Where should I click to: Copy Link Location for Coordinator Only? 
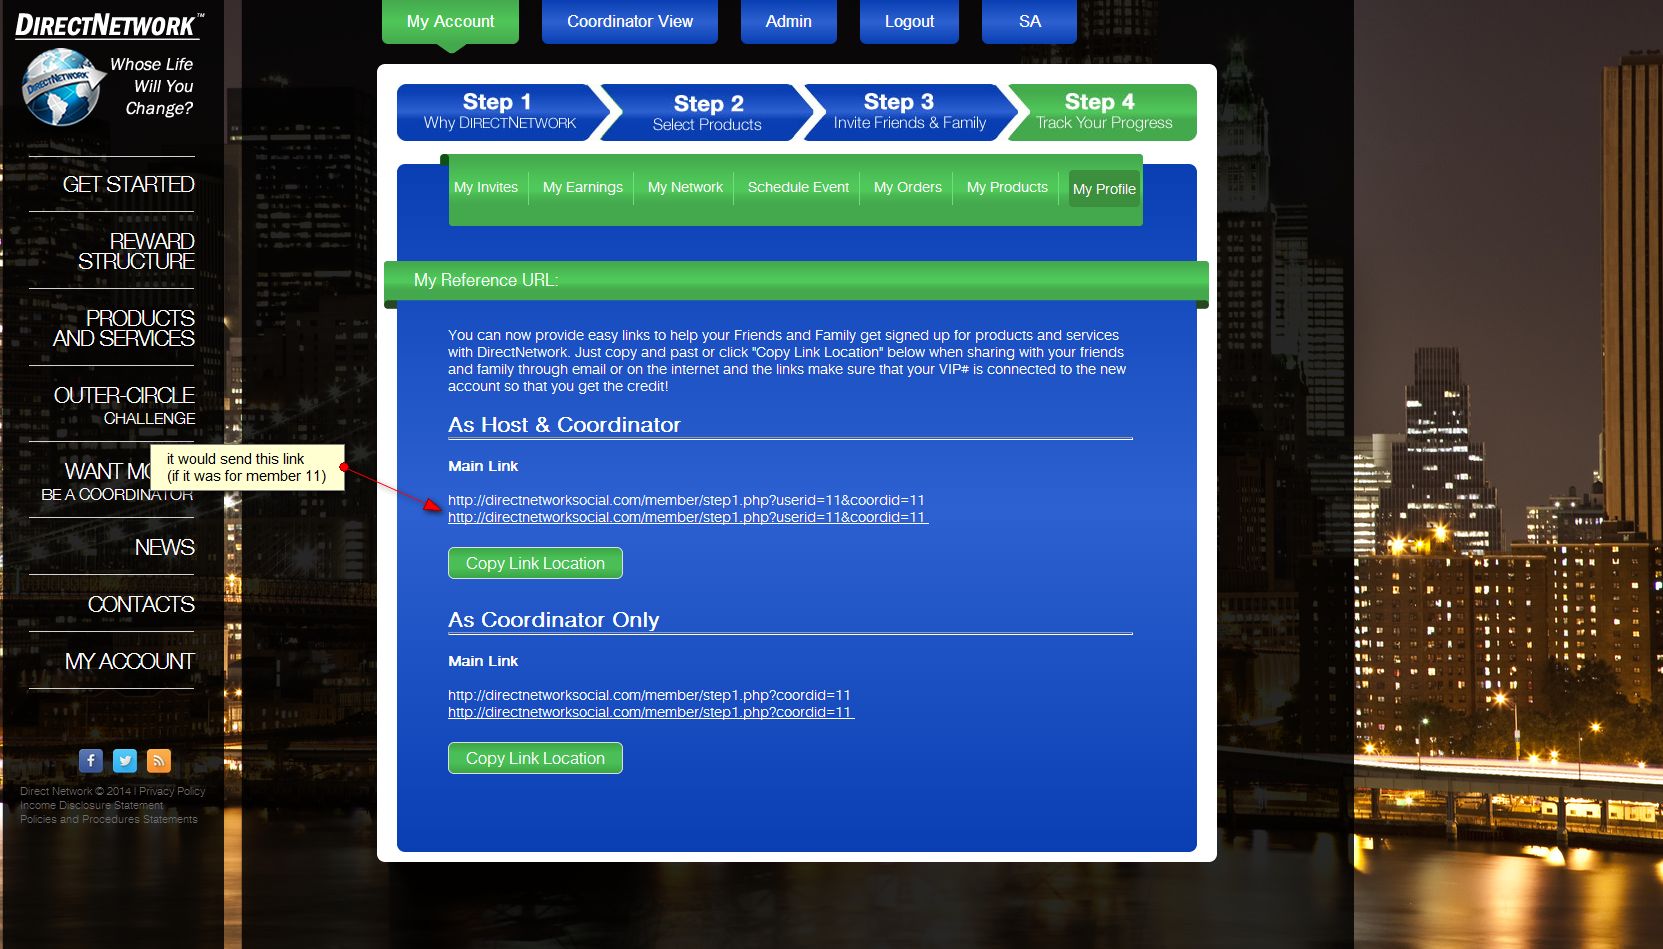tap(535, 758)
